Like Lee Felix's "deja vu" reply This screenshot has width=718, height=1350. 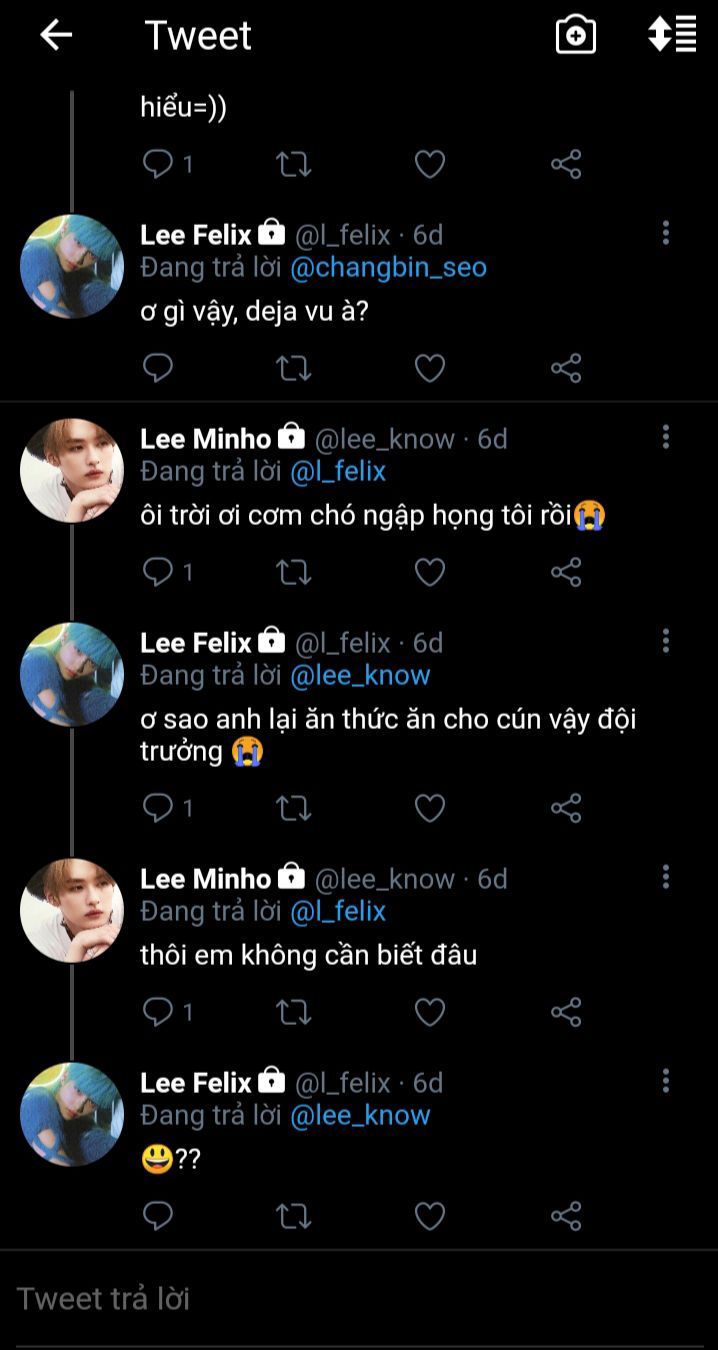coord(430,368)
